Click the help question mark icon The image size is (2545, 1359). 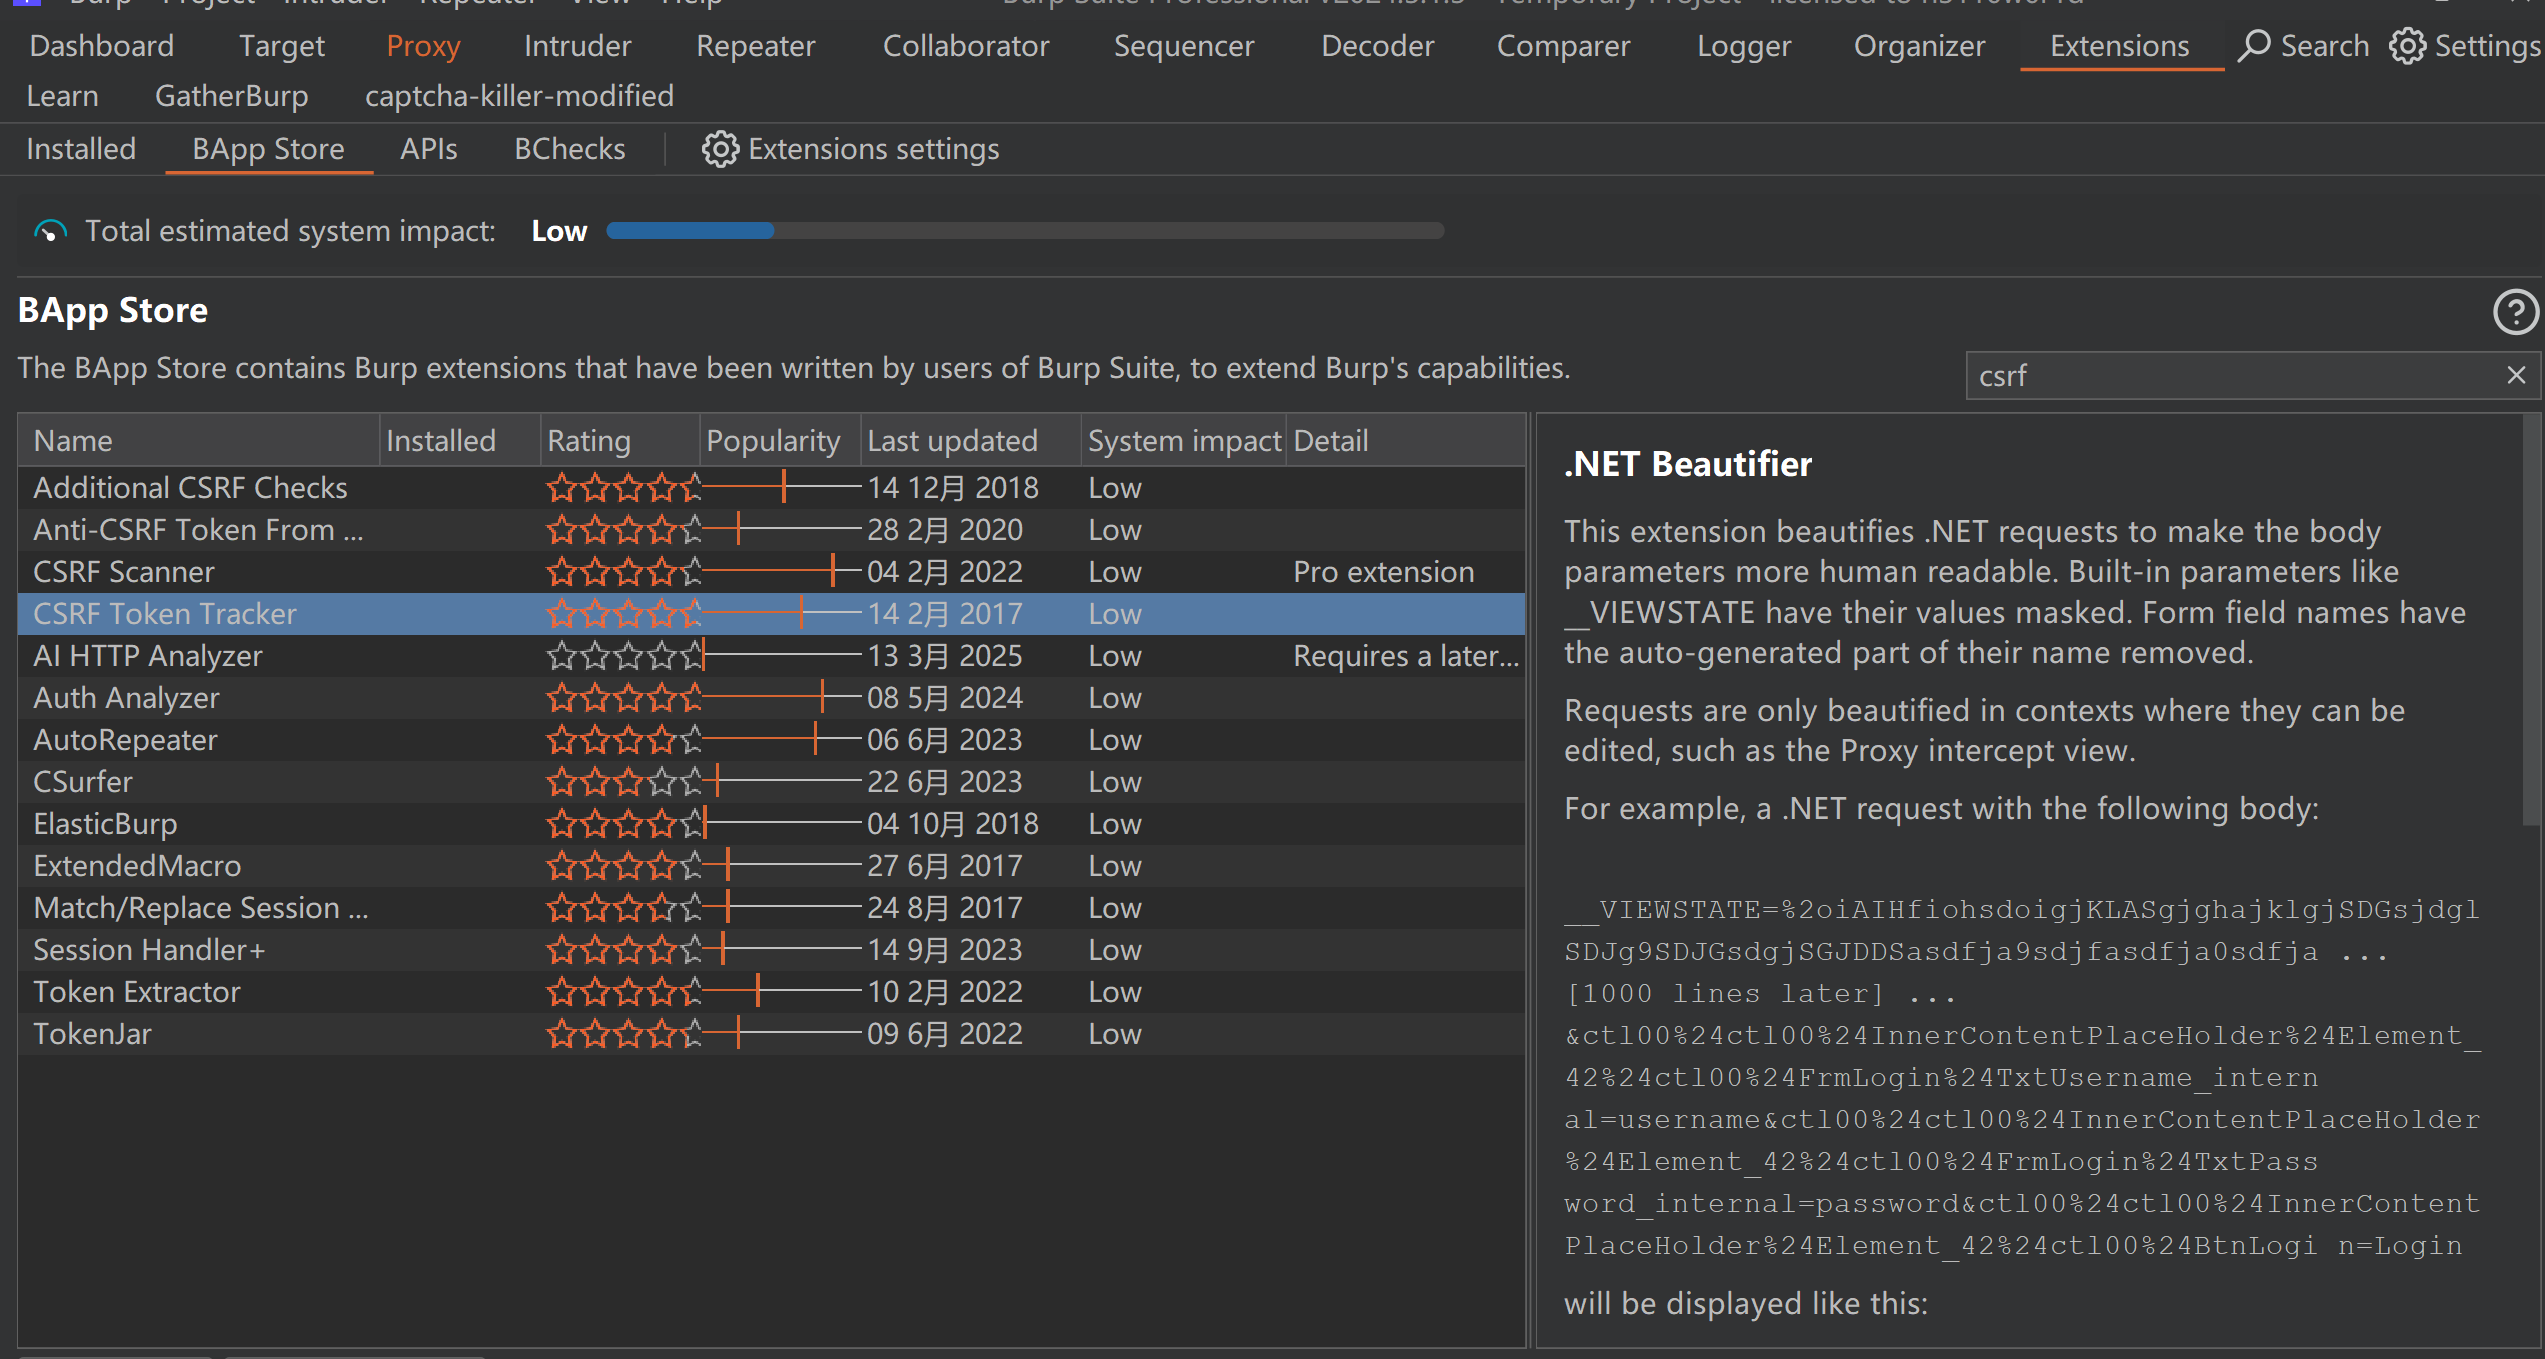2516,312
